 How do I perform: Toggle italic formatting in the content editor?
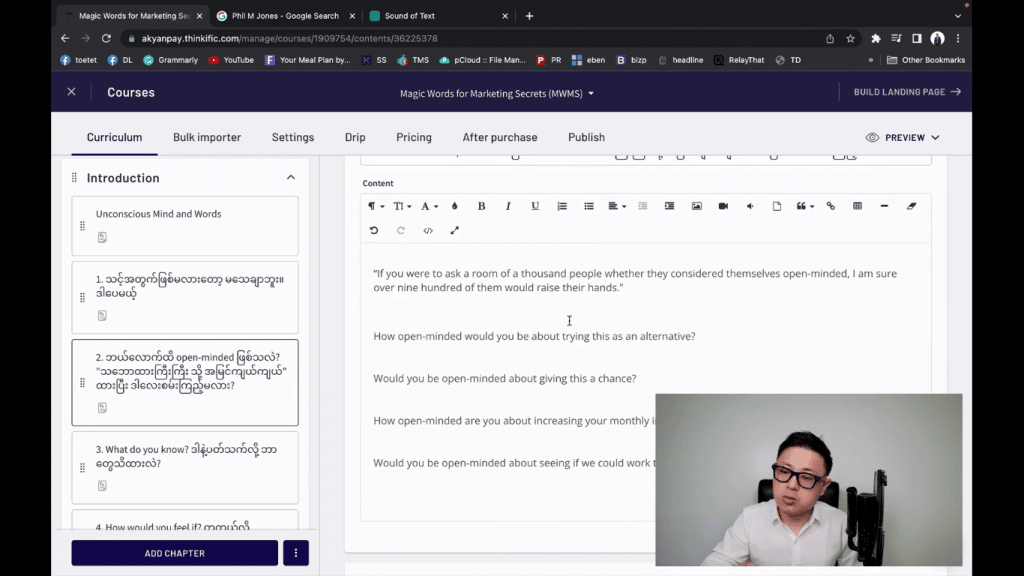(x=508, y=206)
